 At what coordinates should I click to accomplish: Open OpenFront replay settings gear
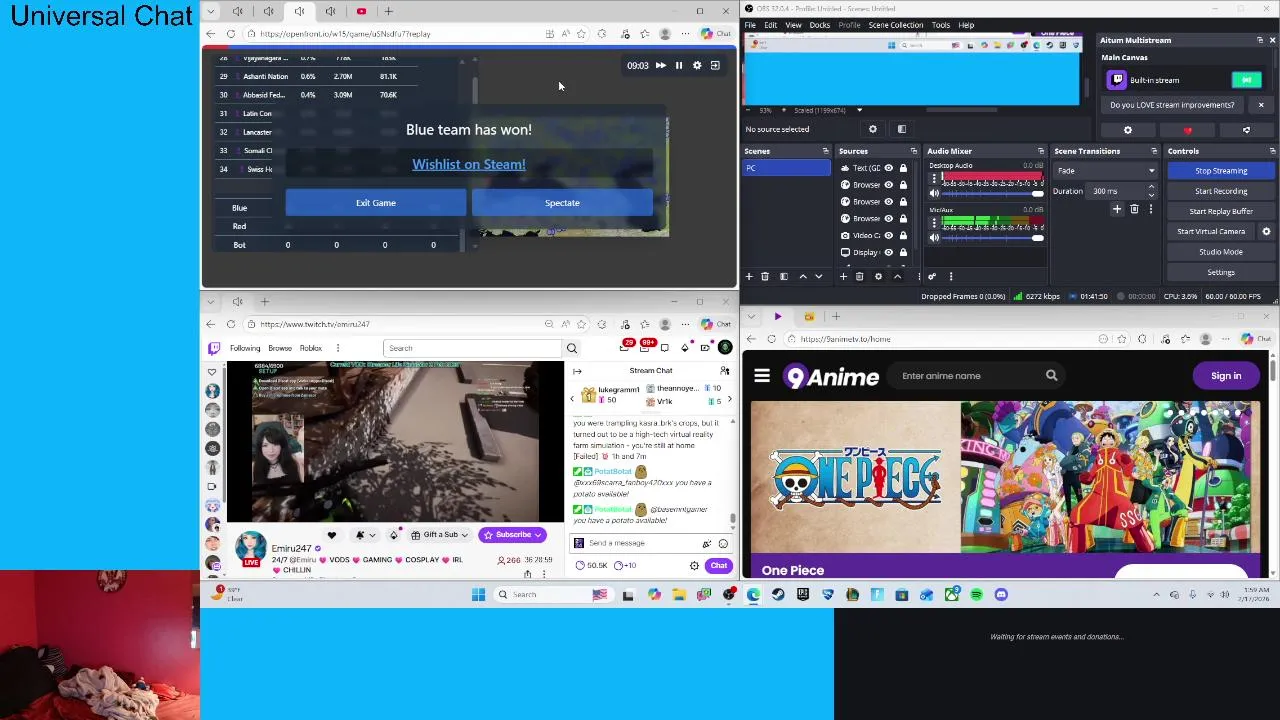[x=697, y=66]
